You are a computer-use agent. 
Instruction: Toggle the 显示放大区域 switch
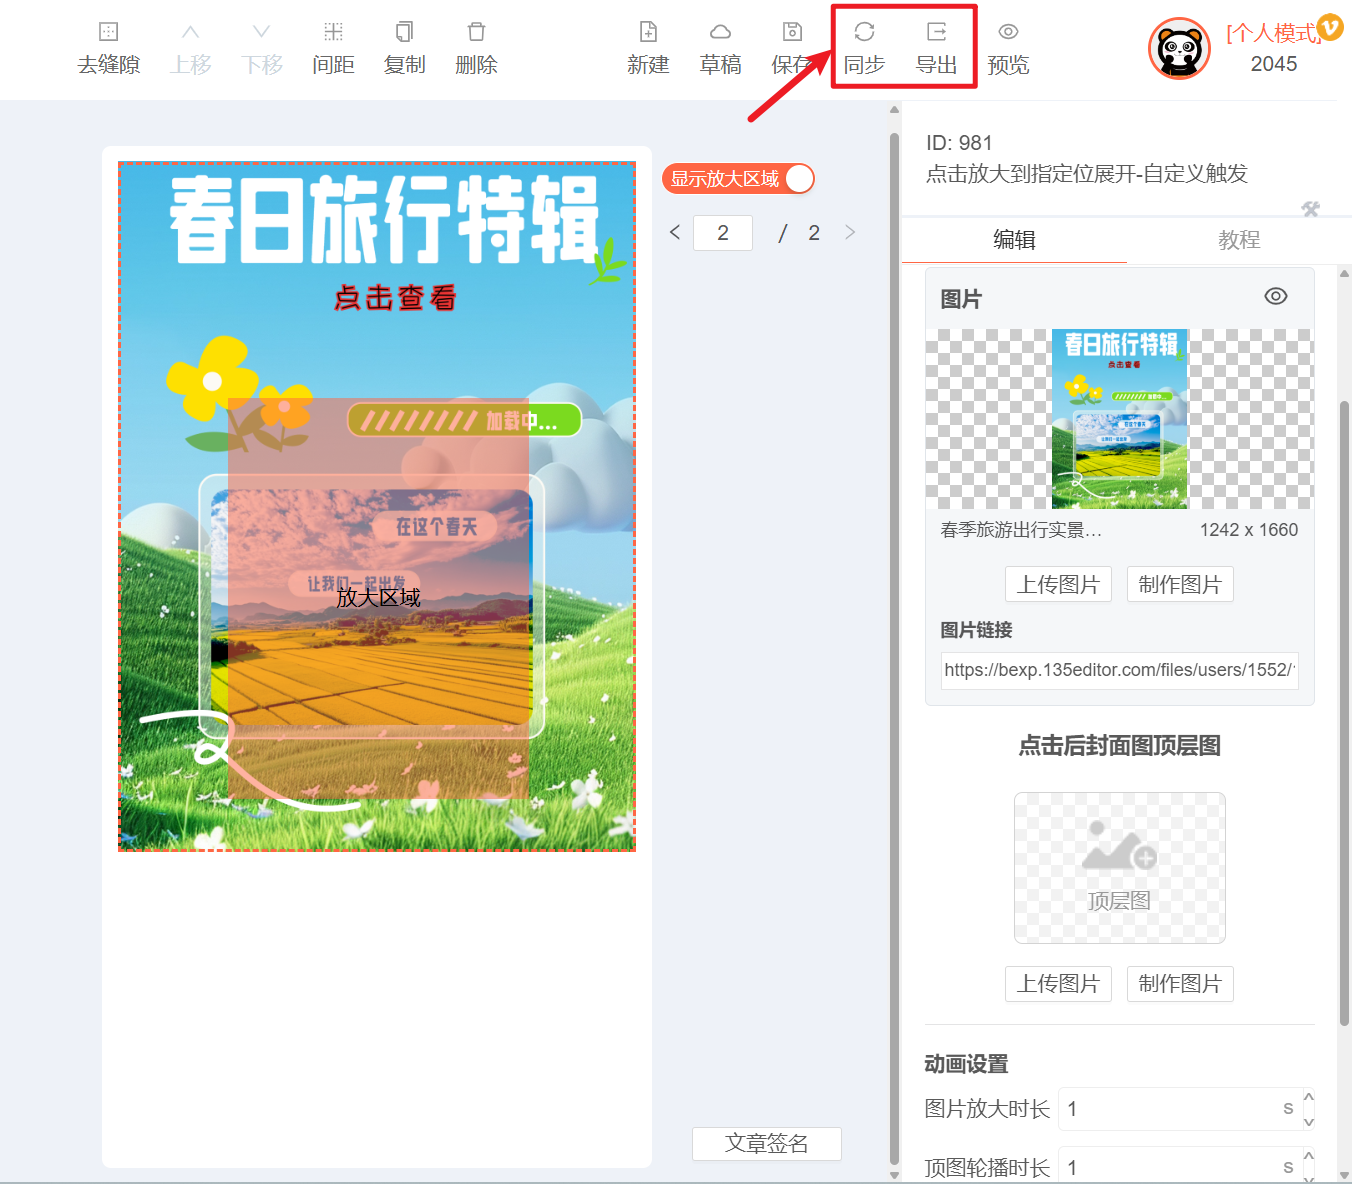click(738, 179)
